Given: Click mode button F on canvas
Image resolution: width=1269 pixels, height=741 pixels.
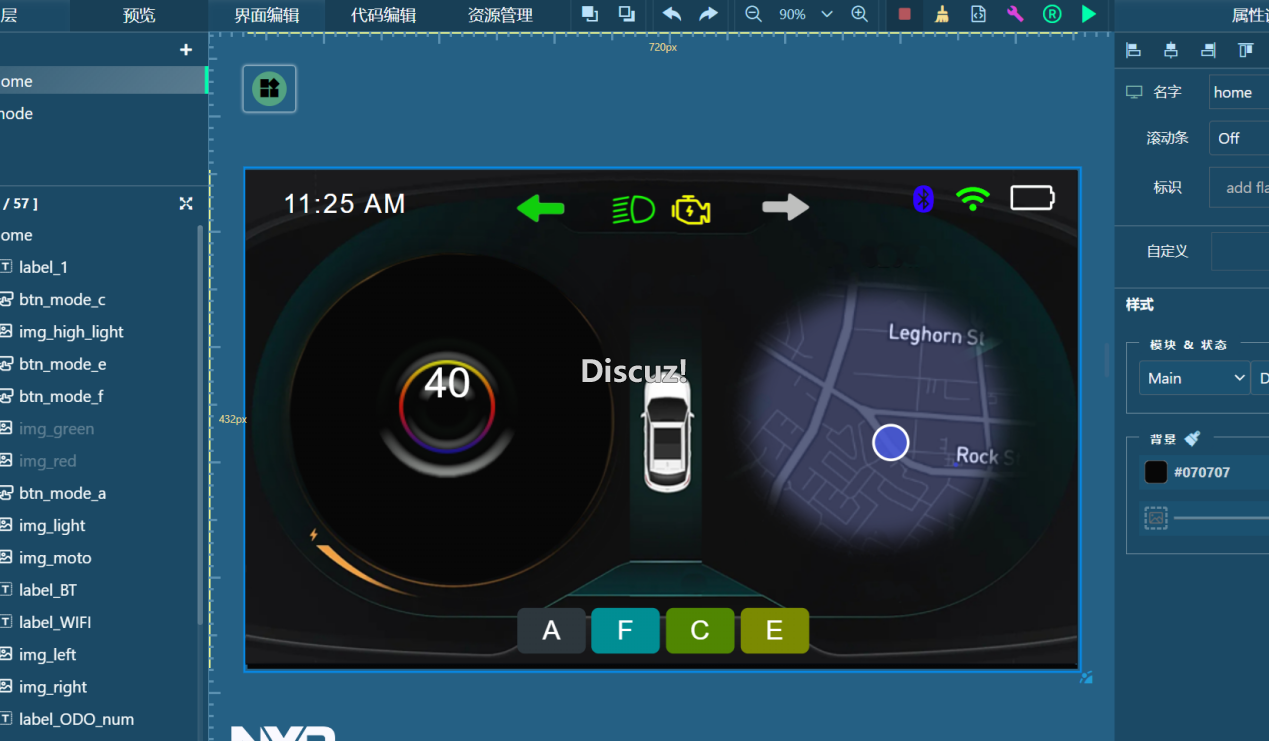Looking at the screenshot, I should coord(625,630).
